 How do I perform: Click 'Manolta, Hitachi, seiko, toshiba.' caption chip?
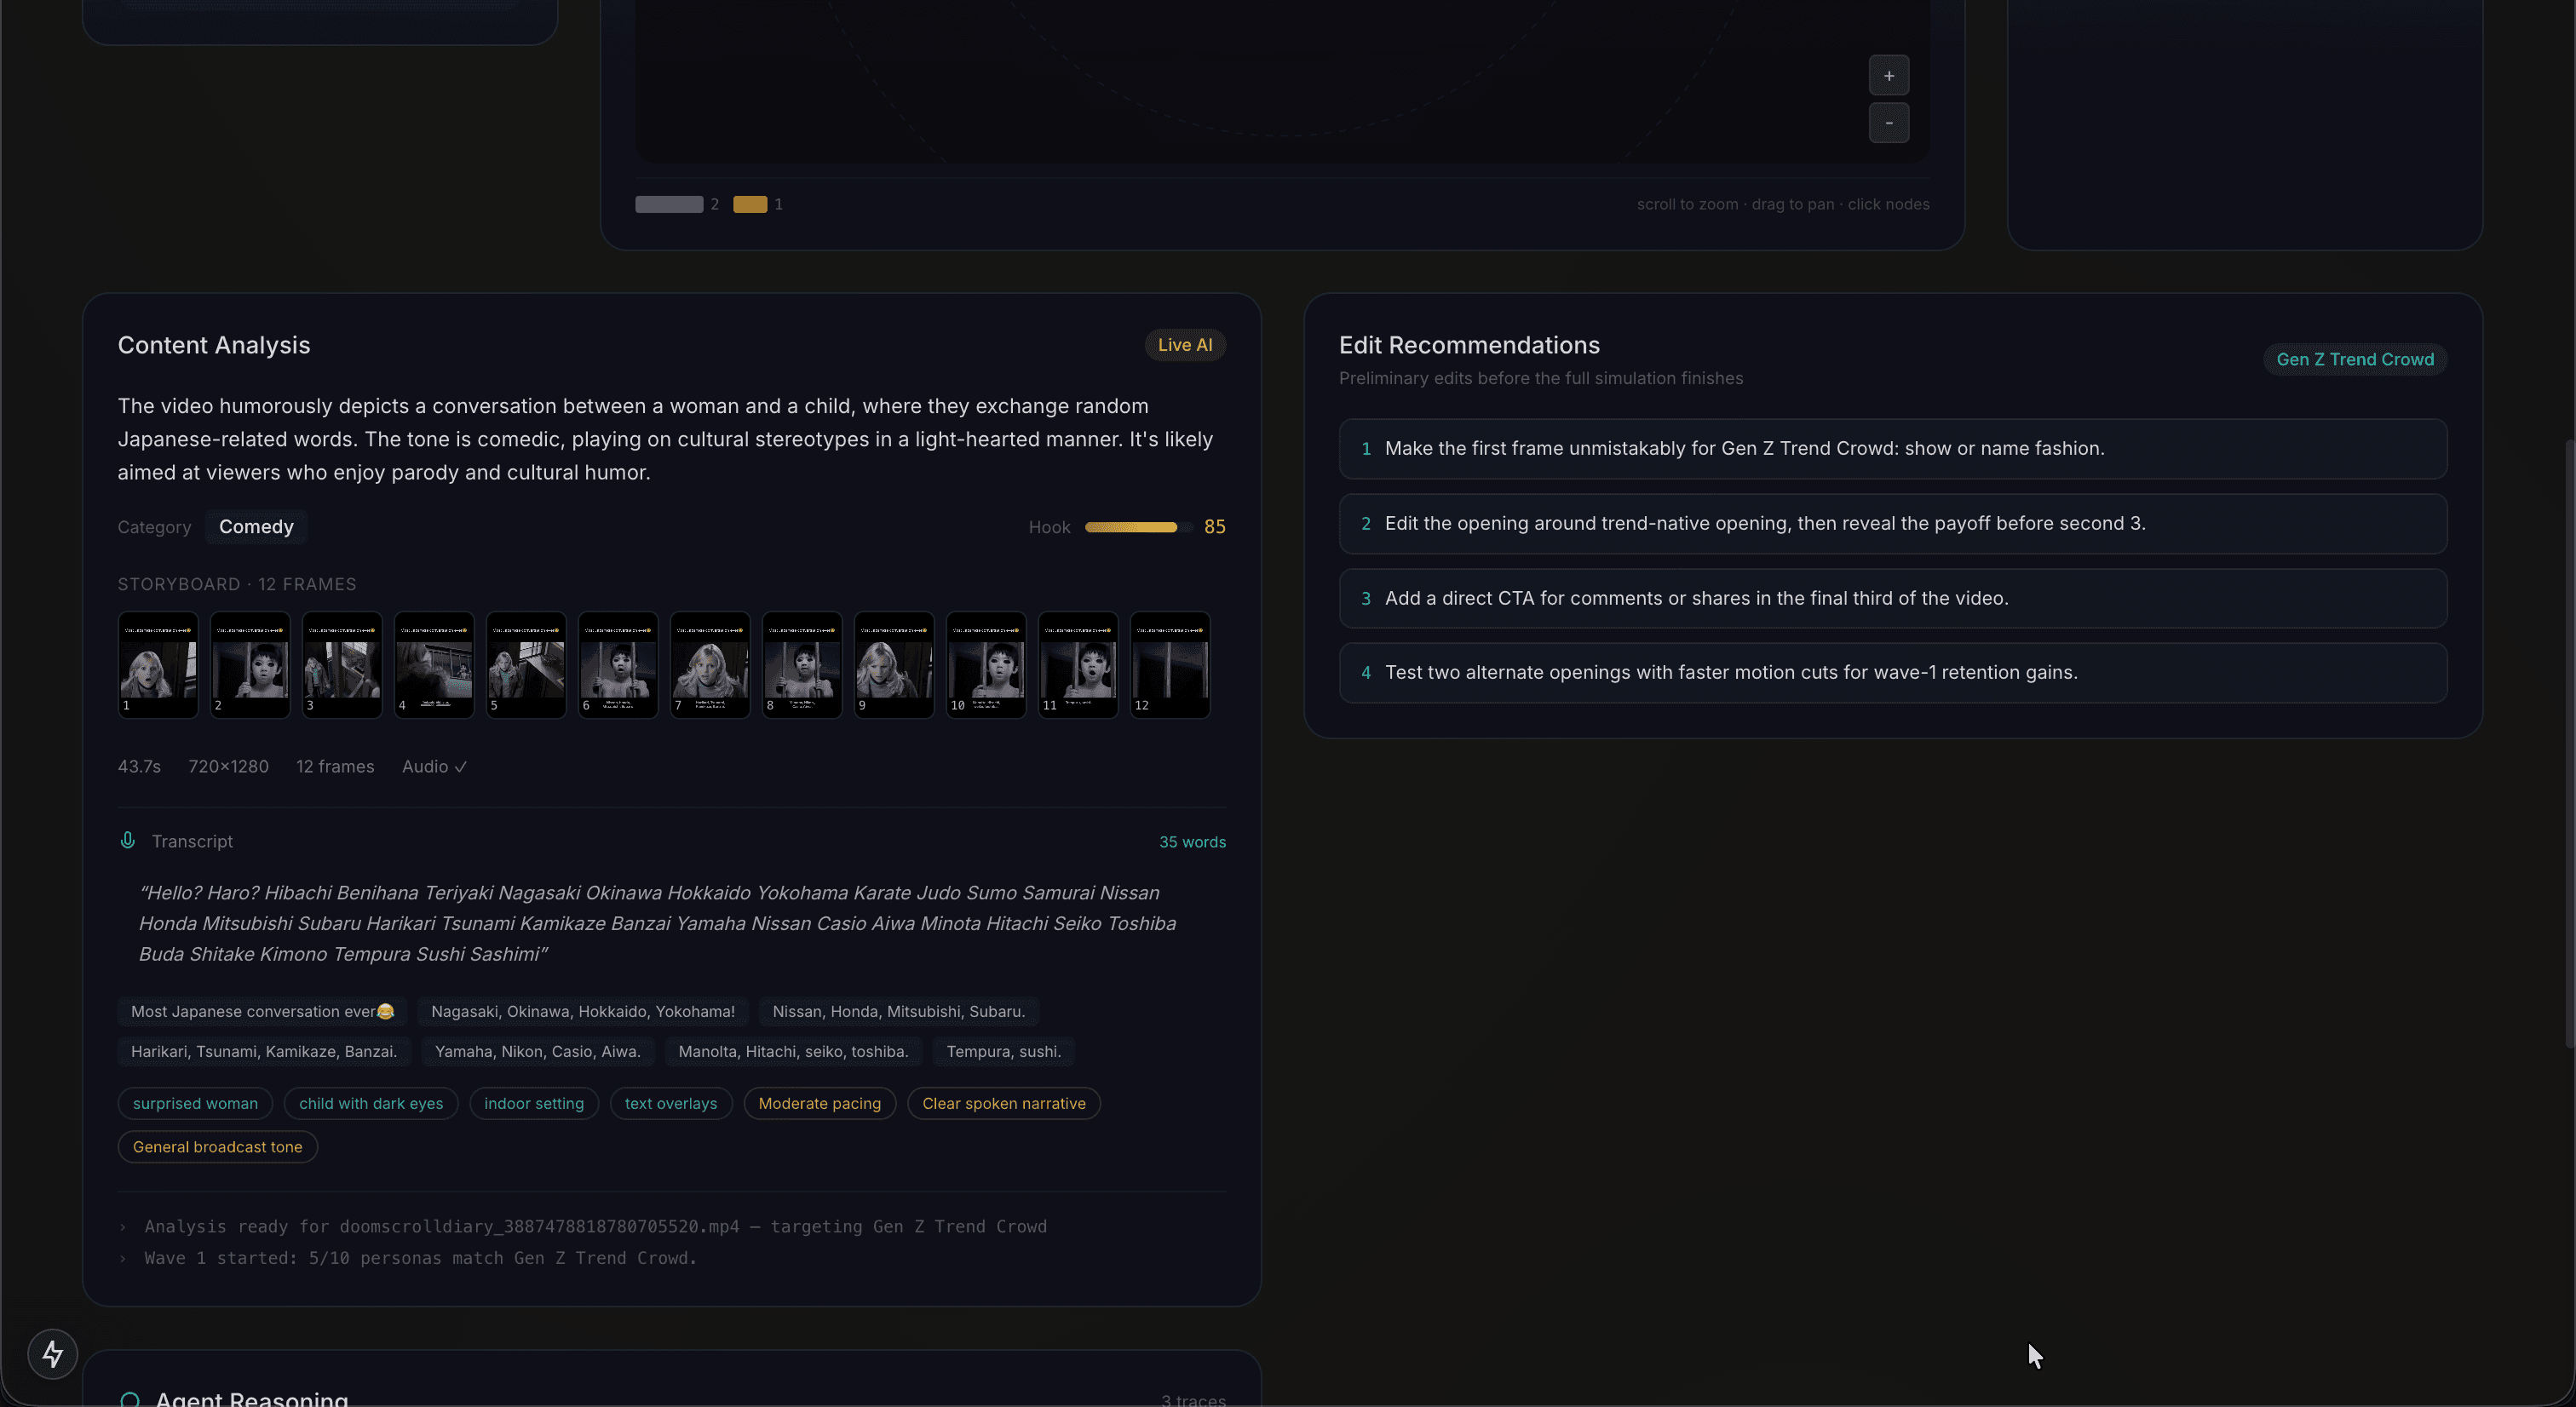tap(793, 1051)
